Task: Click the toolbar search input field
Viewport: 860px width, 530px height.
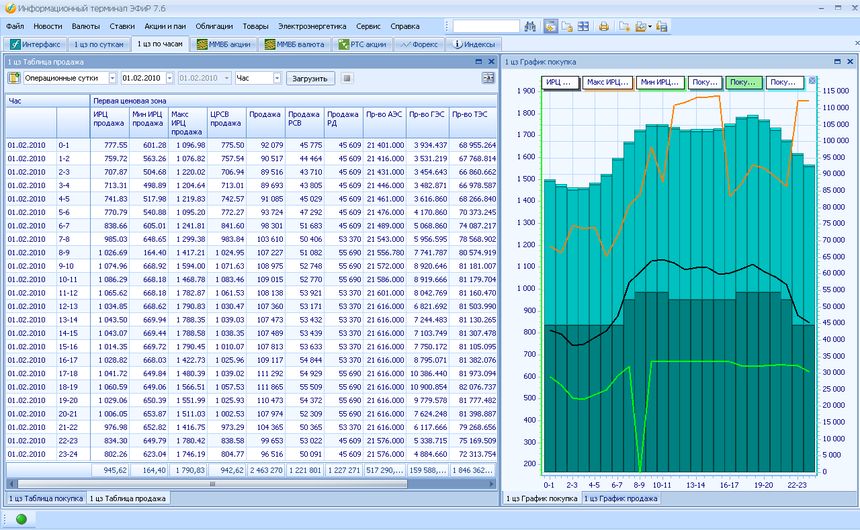Action: click(x=485, y=26)
